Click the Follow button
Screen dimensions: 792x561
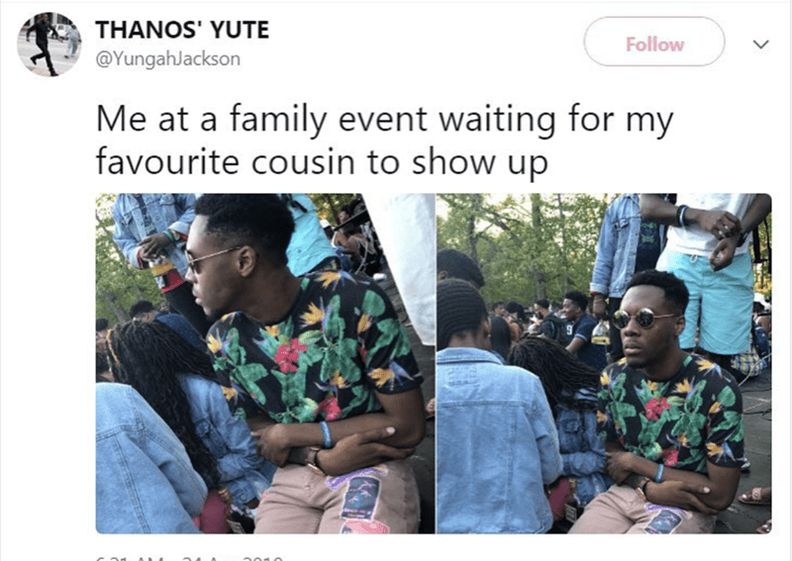[654, 42]
